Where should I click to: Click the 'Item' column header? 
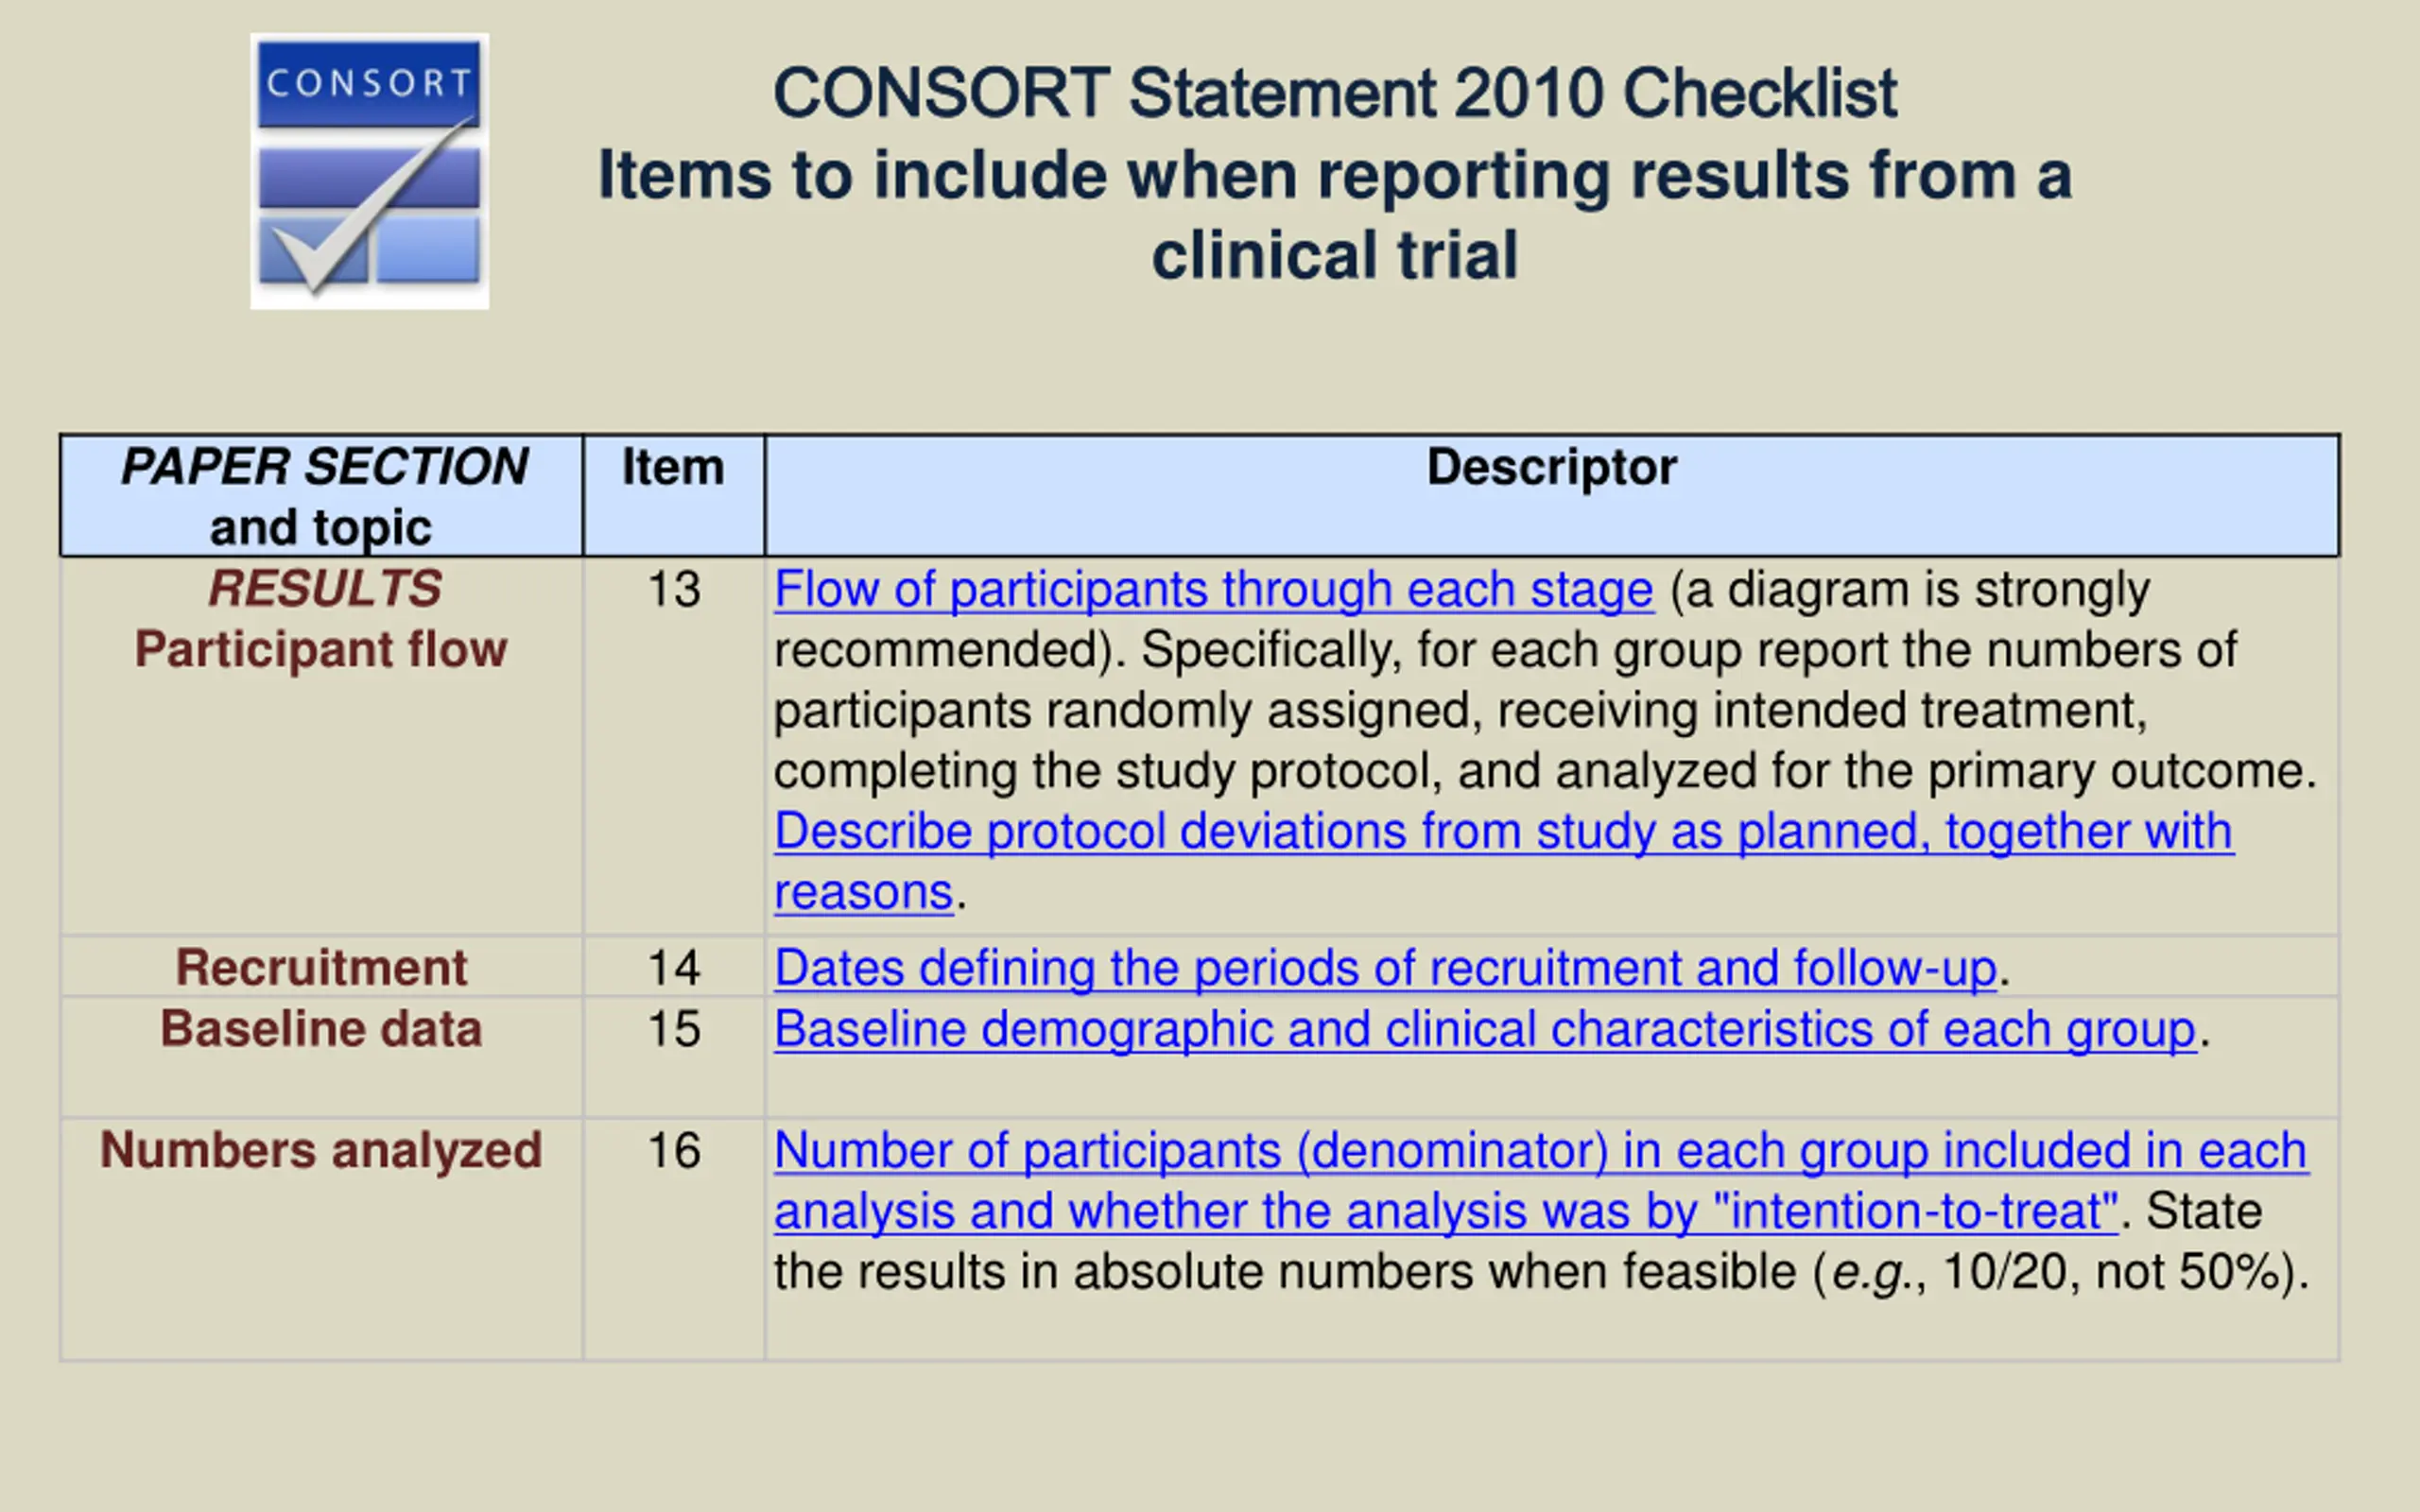coord(674,496)
